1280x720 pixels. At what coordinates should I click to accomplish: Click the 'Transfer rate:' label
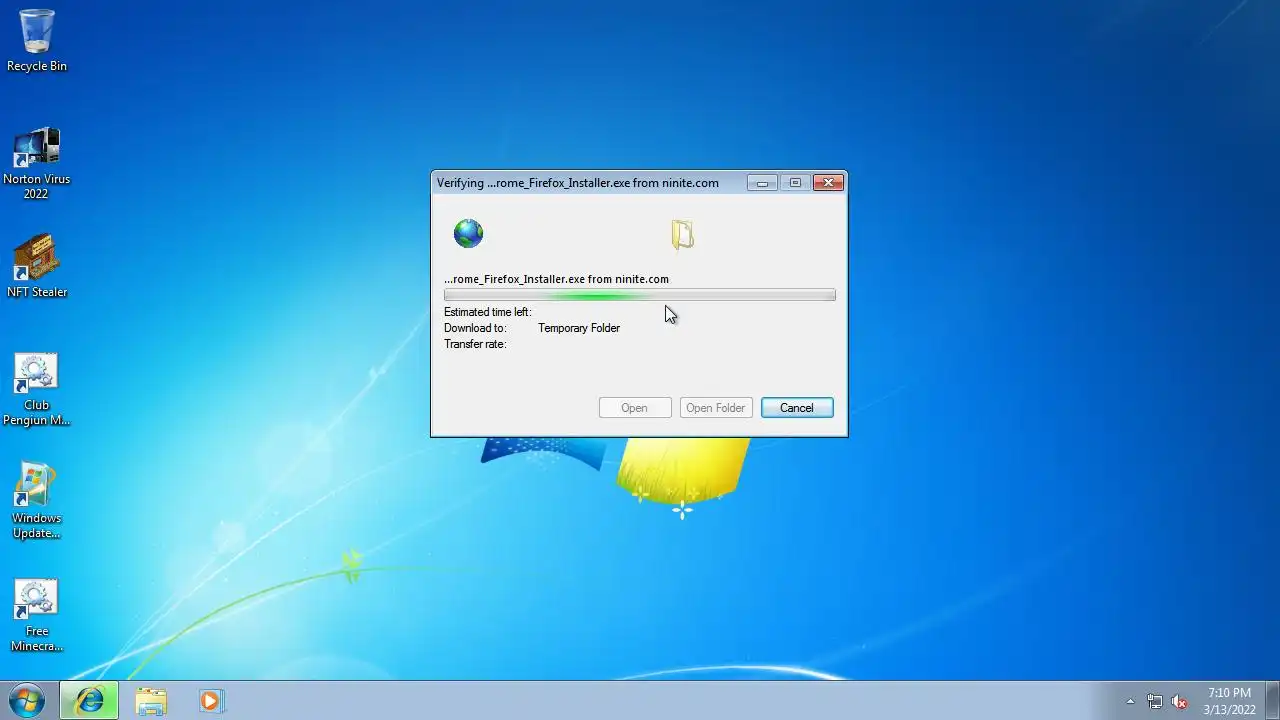pos(475,344)
